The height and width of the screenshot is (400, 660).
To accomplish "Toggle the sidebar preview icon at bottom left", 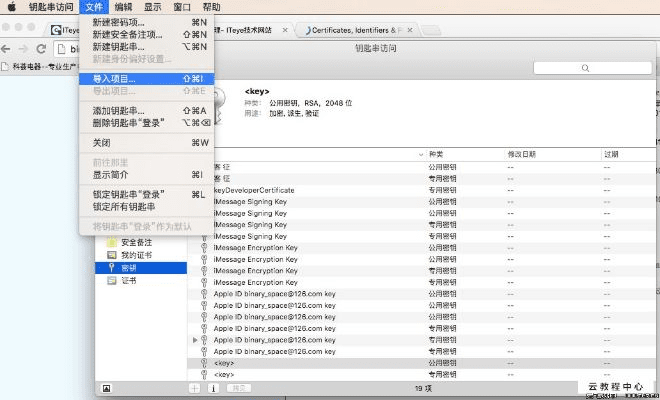I will click(x=107, y=387).
